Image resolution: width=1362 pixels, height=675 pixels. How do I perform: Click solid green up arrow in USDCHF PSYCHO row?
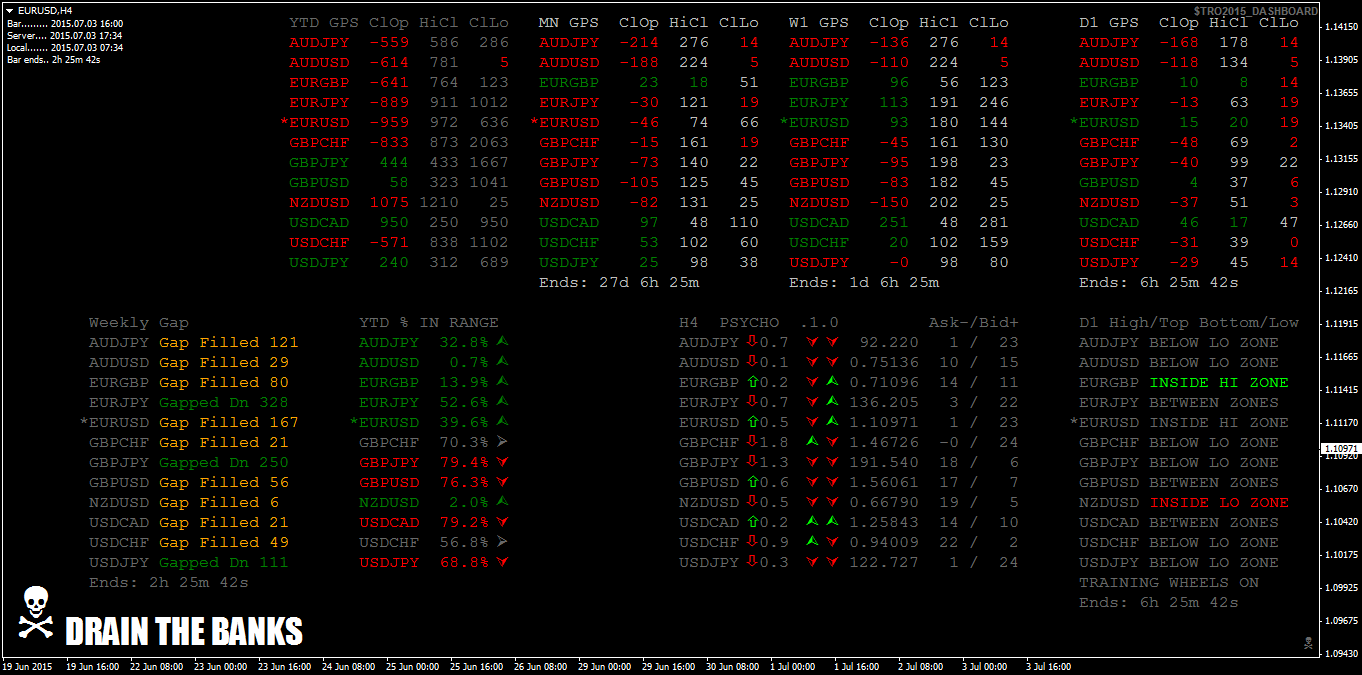pos(813,542)
